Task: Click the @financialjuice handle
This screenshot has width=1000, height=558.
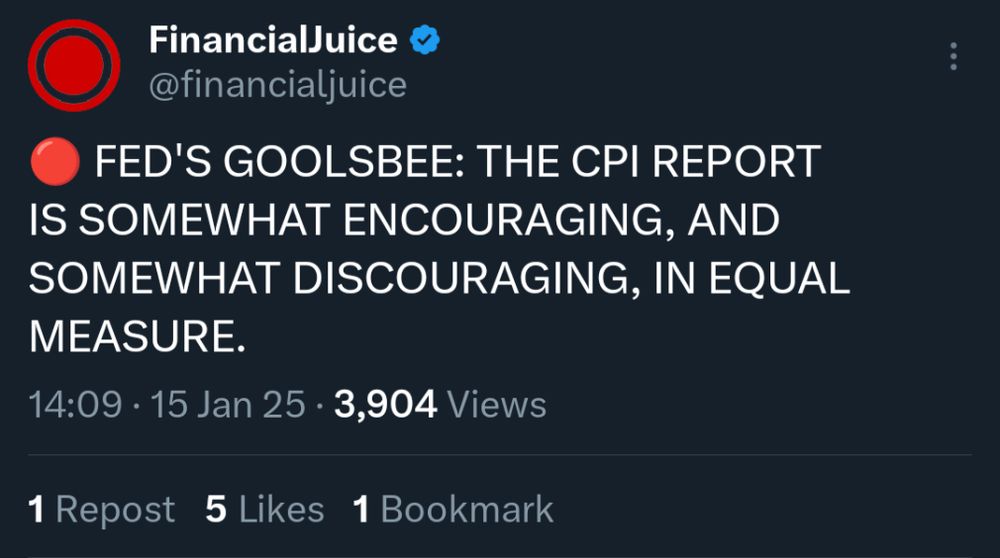Action: click(277, 86)
